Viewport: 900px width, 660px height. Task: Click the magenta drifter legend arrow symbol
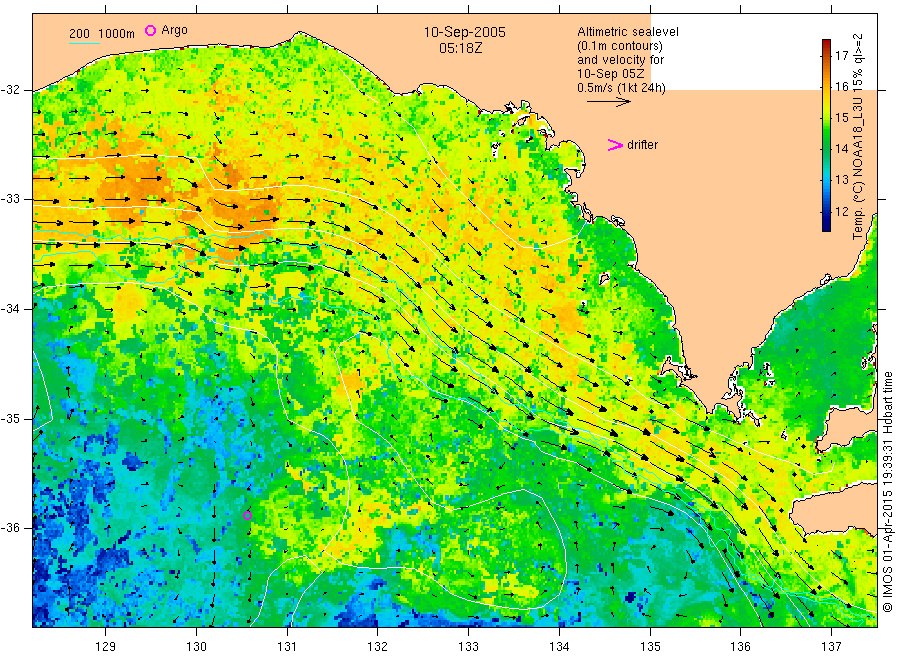coord(615,145)
